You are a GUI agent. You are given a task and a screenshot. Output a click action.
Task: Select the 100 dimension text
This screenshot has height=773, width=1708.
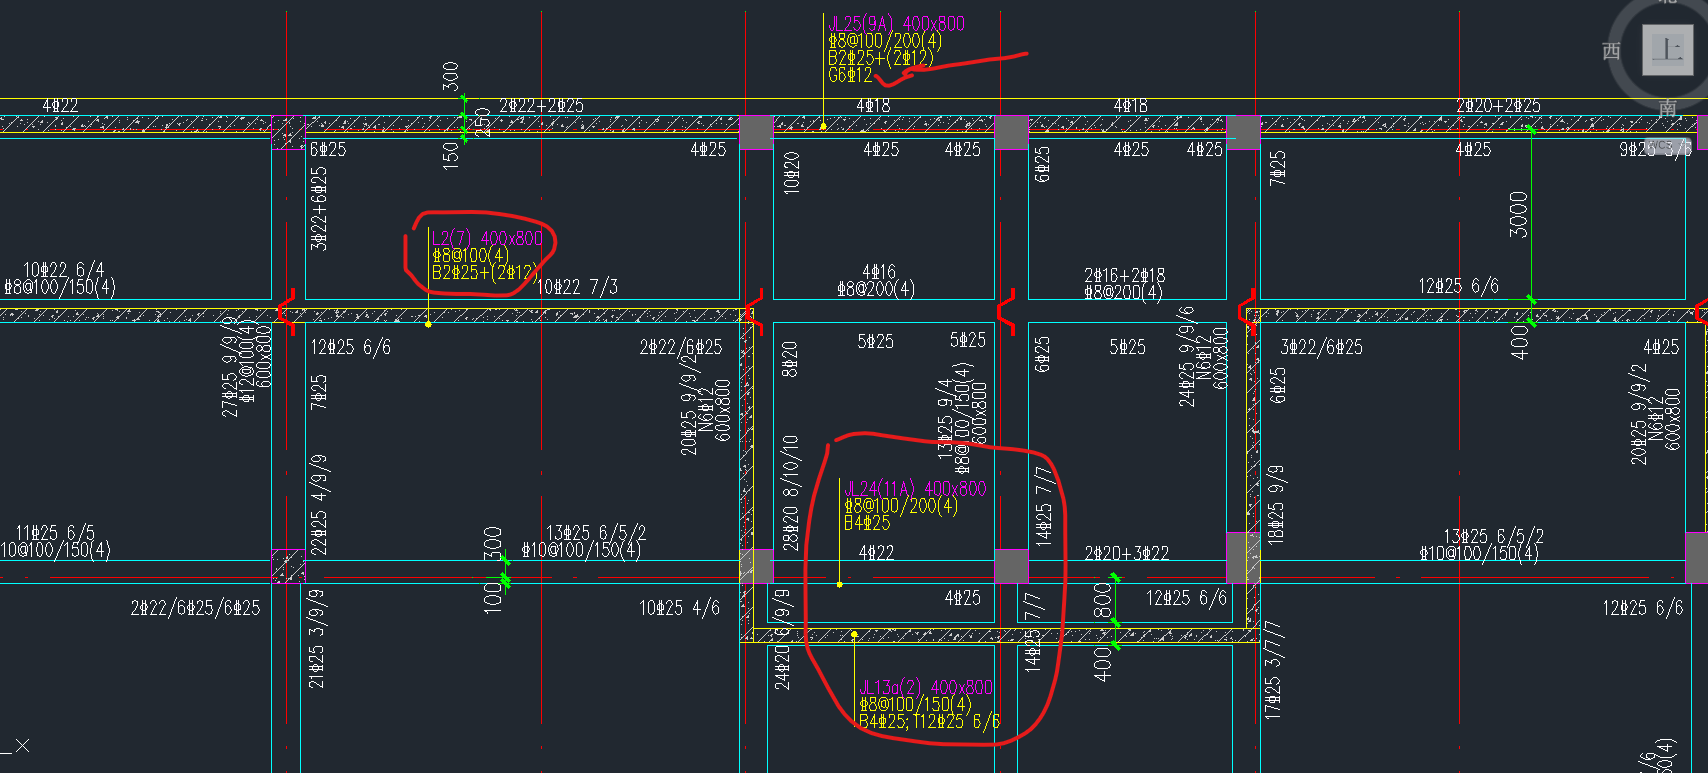click(x=493, y=597)
